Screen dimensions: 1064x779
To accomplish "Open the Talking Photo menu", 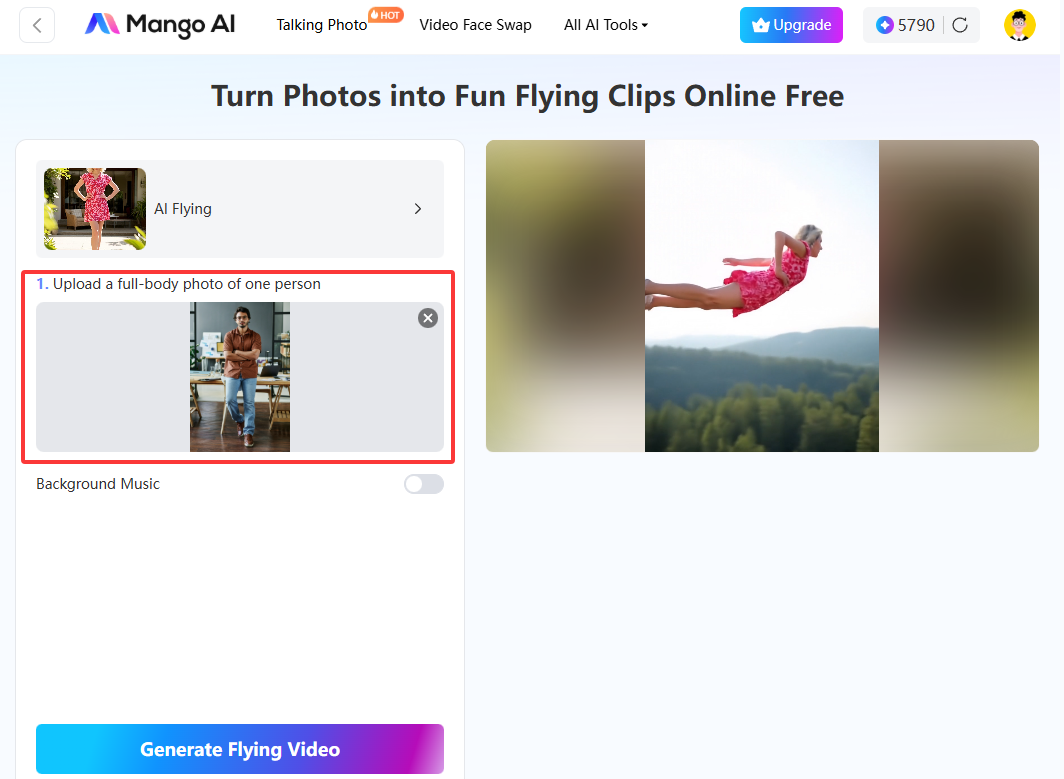I will (x=321, y=25).
